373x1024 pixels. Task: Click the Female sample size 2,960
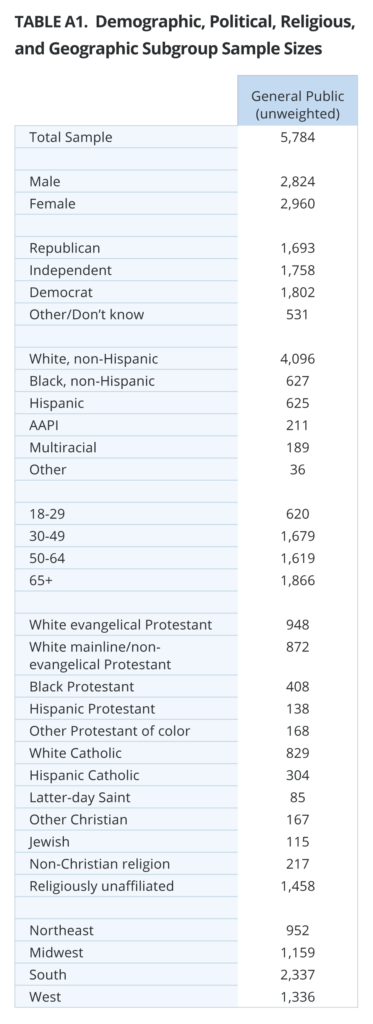pyautogui.click(x=297, y=204)
